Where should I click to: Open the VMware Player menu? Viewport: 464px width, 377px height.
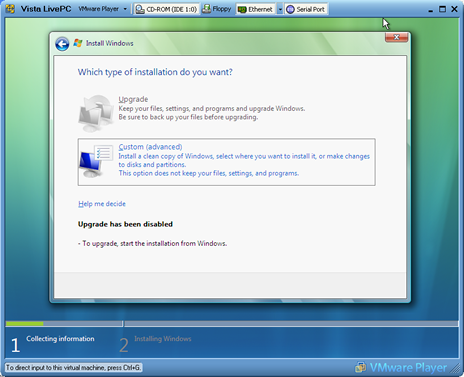click(x=103, y=9)
